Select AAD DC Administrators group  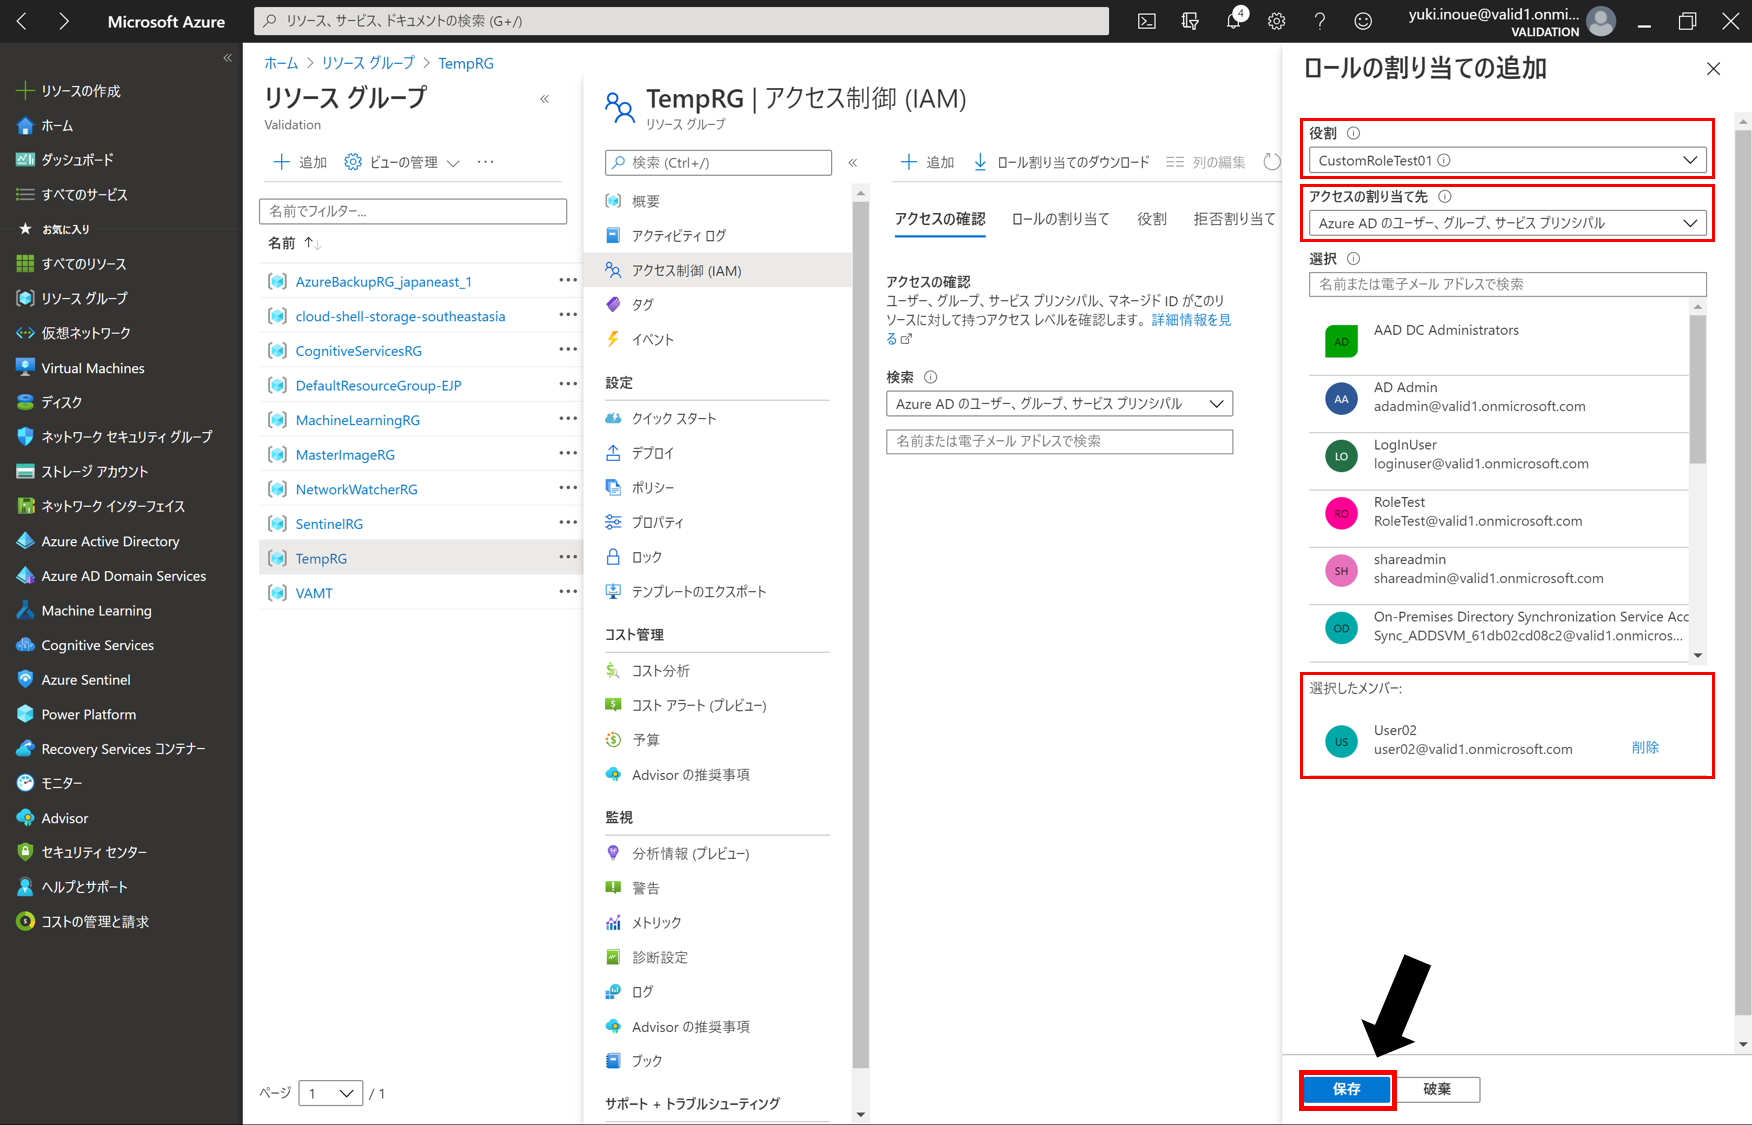tap(1498, 340)
